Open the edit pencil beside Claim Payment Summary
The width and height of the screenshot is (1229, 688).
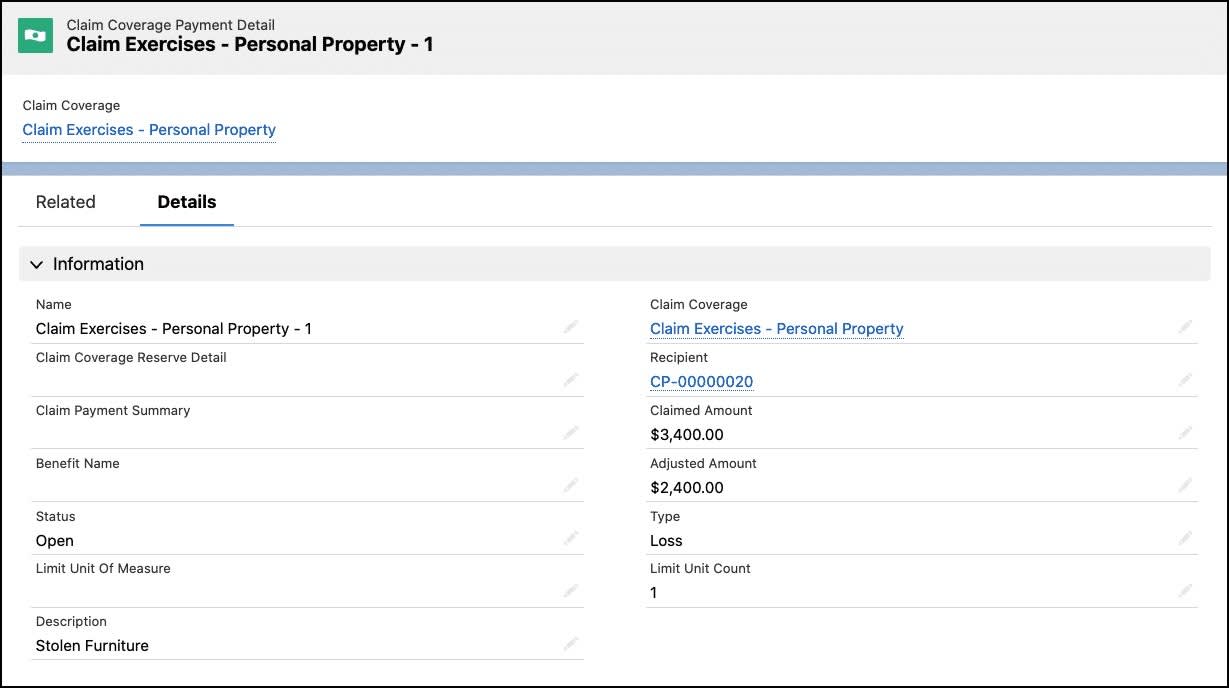570,433
